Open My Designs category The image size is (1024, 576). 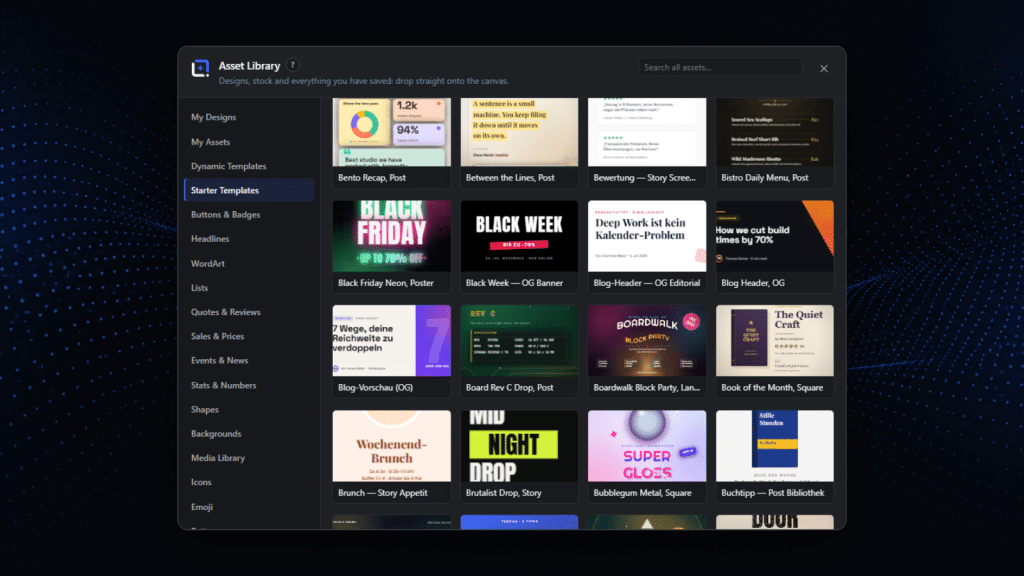coord(249,118)
